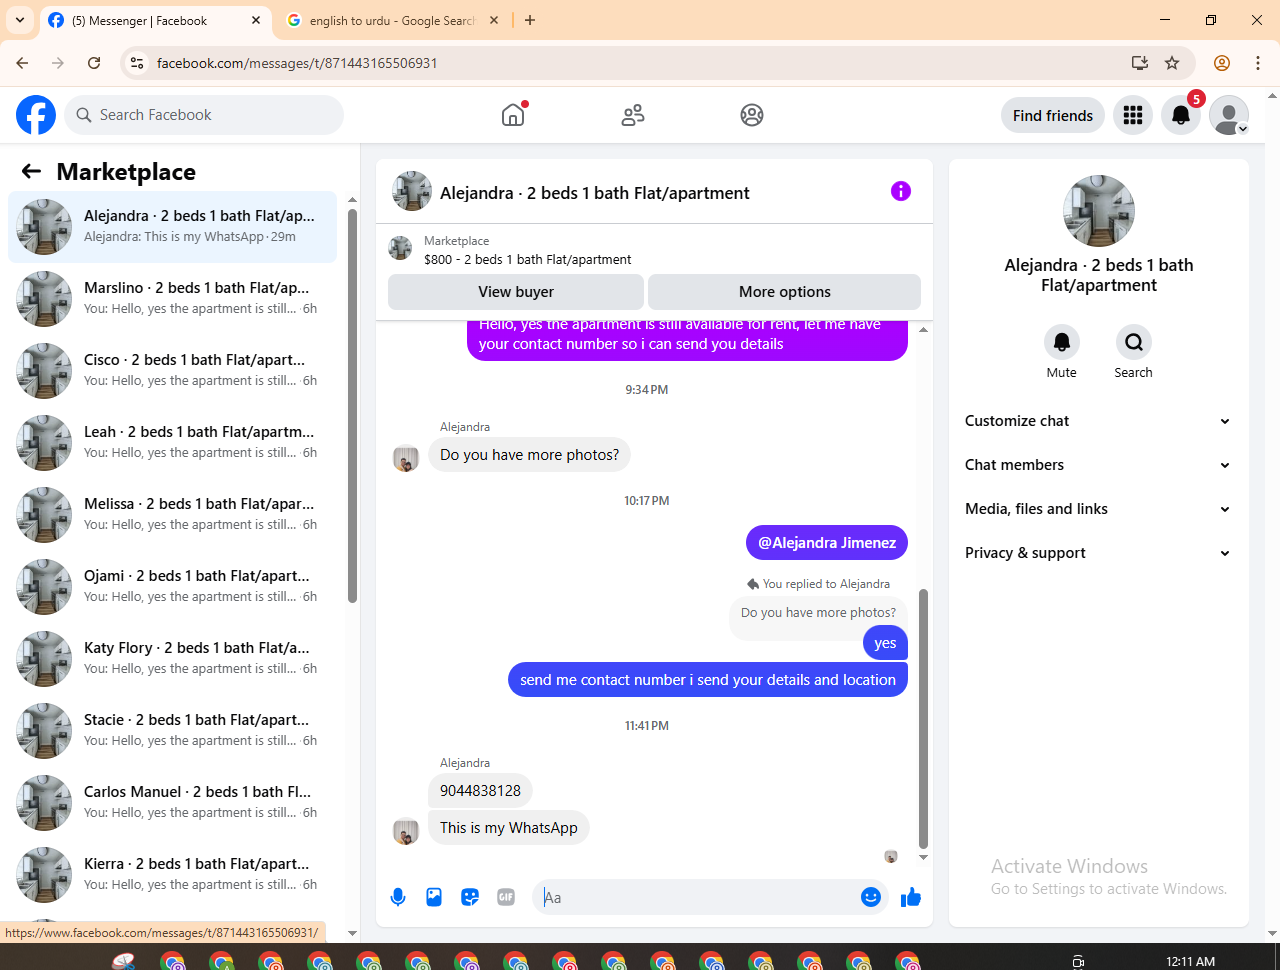
Task: Switch to english to urdu Google tab
Action: point(390,20)
